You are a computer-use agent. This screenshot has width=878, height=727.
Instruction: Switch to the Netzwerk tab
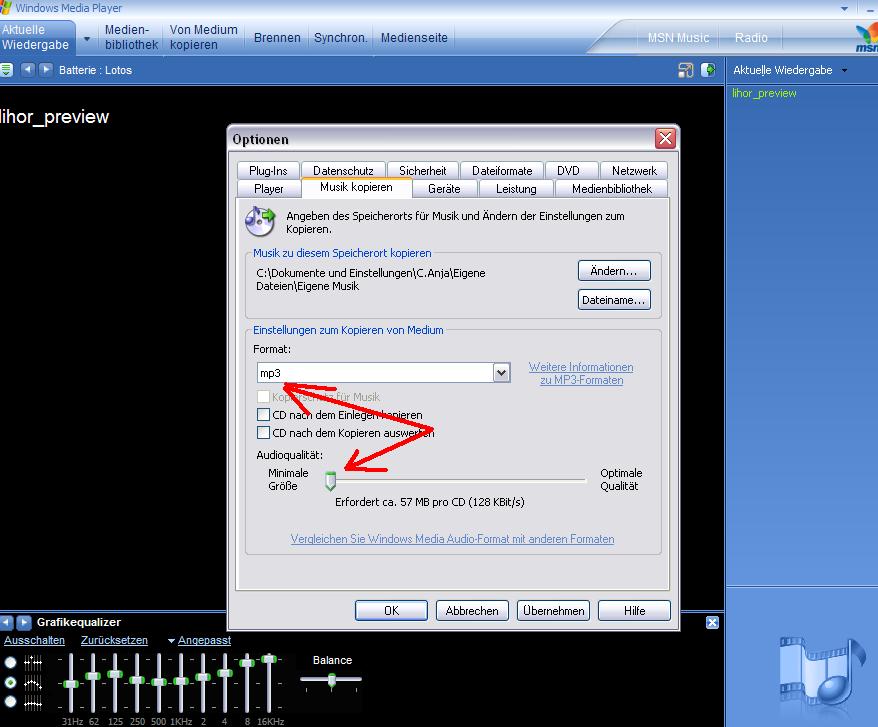pos(634,170)
